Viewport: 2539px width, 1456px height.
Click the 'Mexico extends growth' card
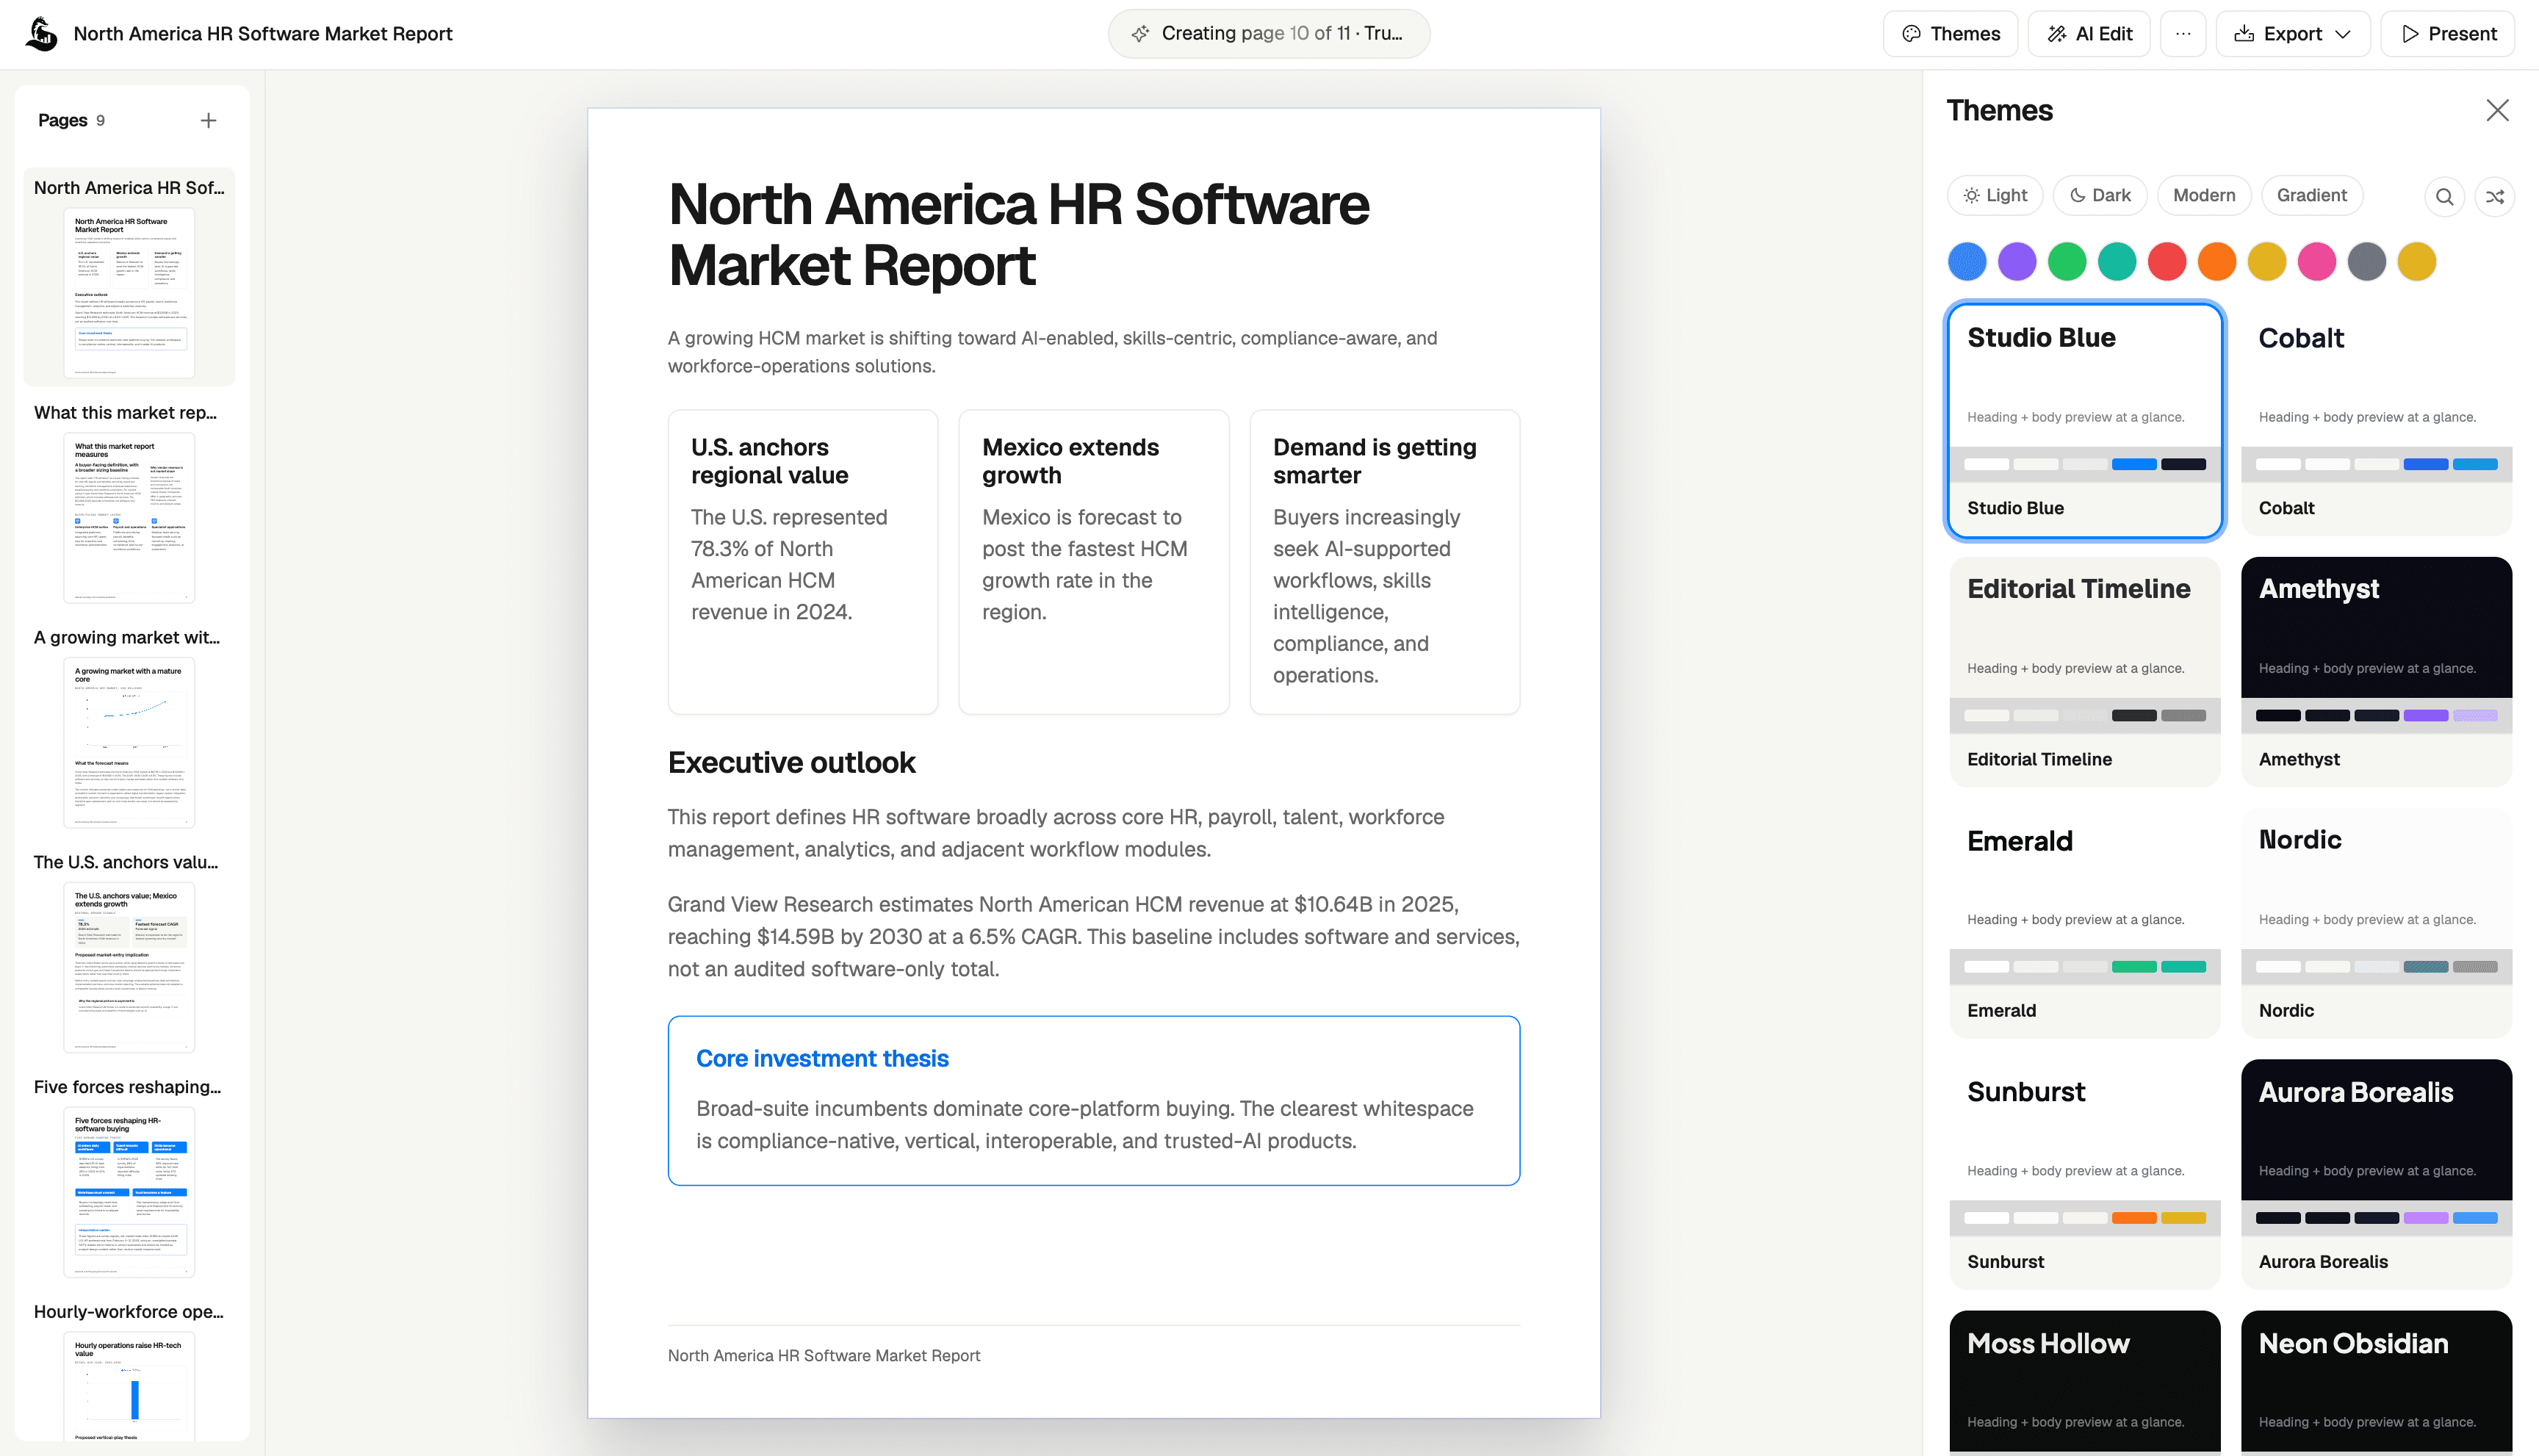(x=1094, y=562)
